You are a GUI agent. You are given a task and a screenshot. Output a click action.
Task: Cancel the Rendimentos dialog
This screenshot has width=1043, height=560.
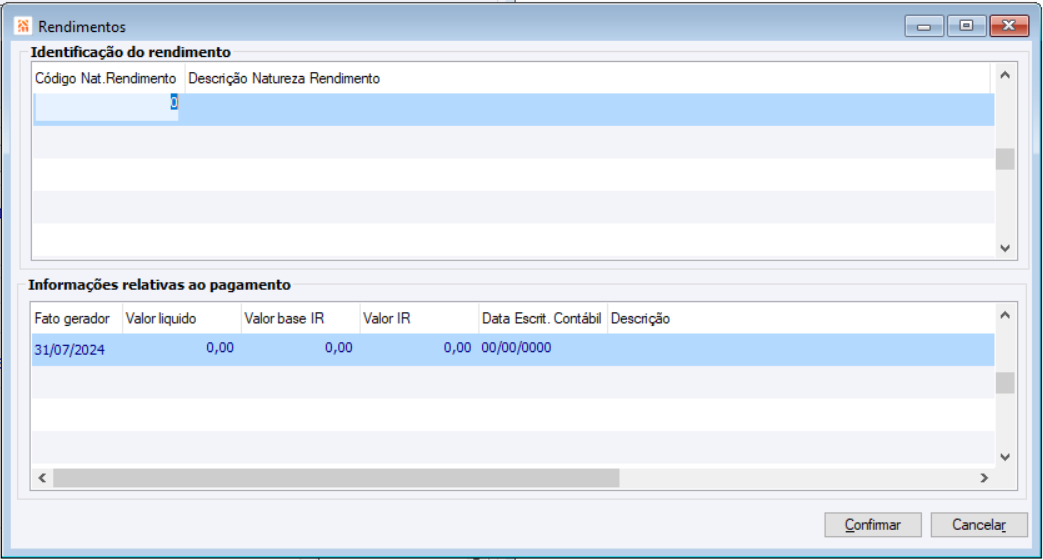point(979,525)
